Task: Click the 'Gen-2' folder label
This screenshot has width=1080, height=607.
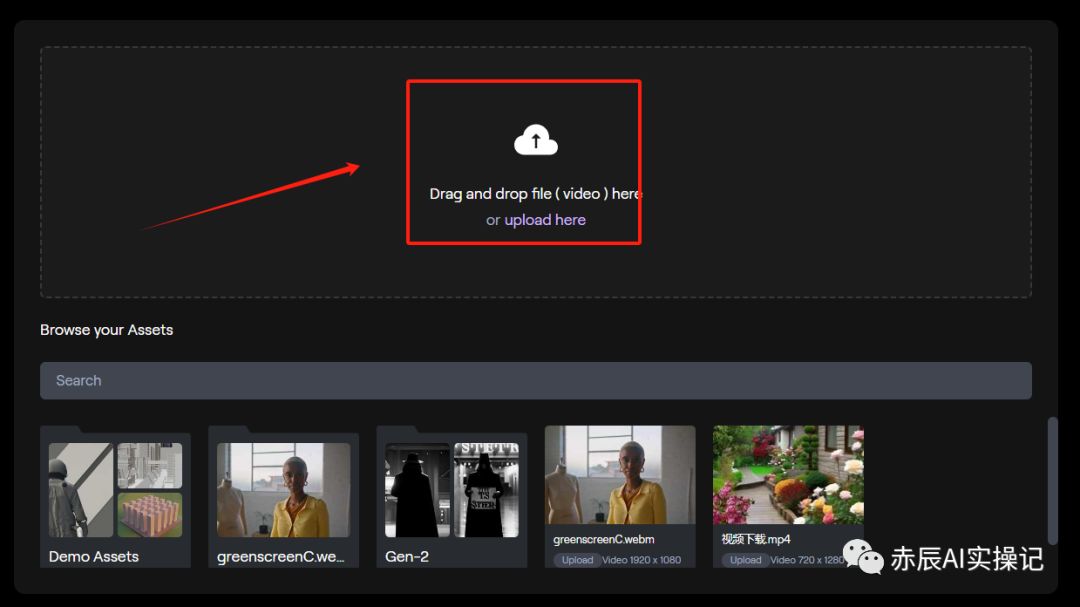Action: point(407,556)
